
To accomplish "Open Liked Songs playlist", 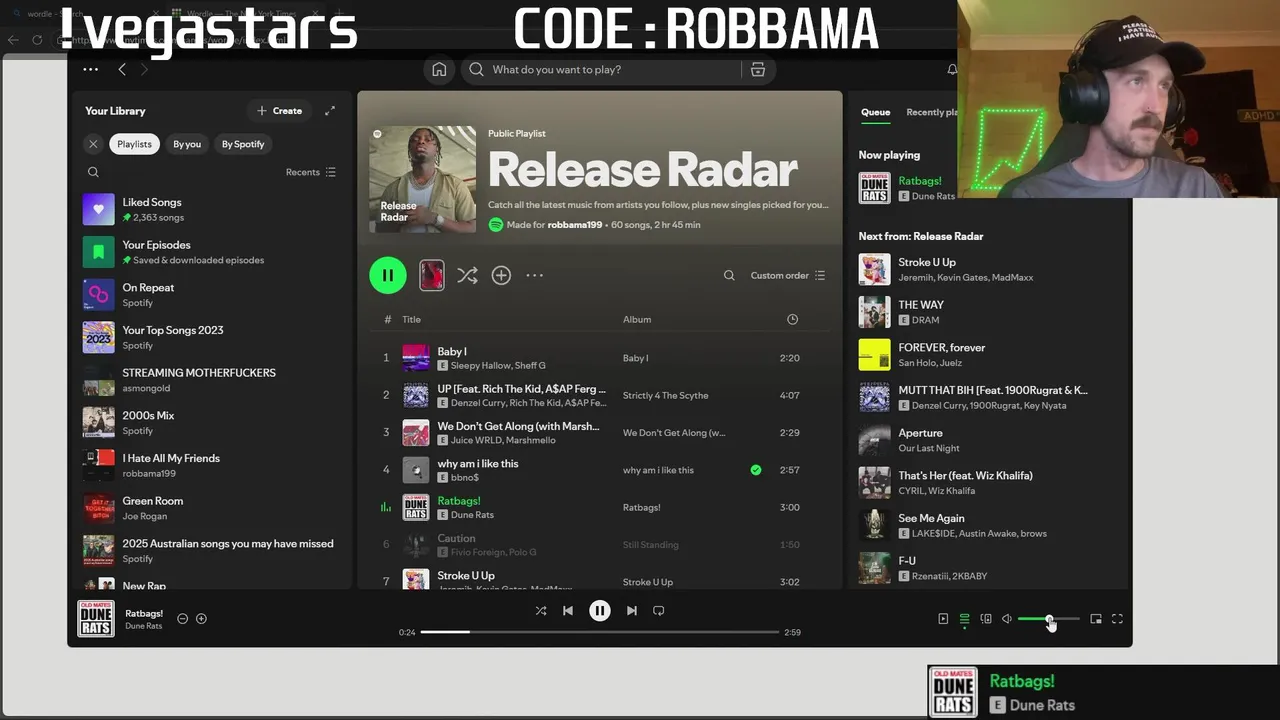I will (210, 209).
